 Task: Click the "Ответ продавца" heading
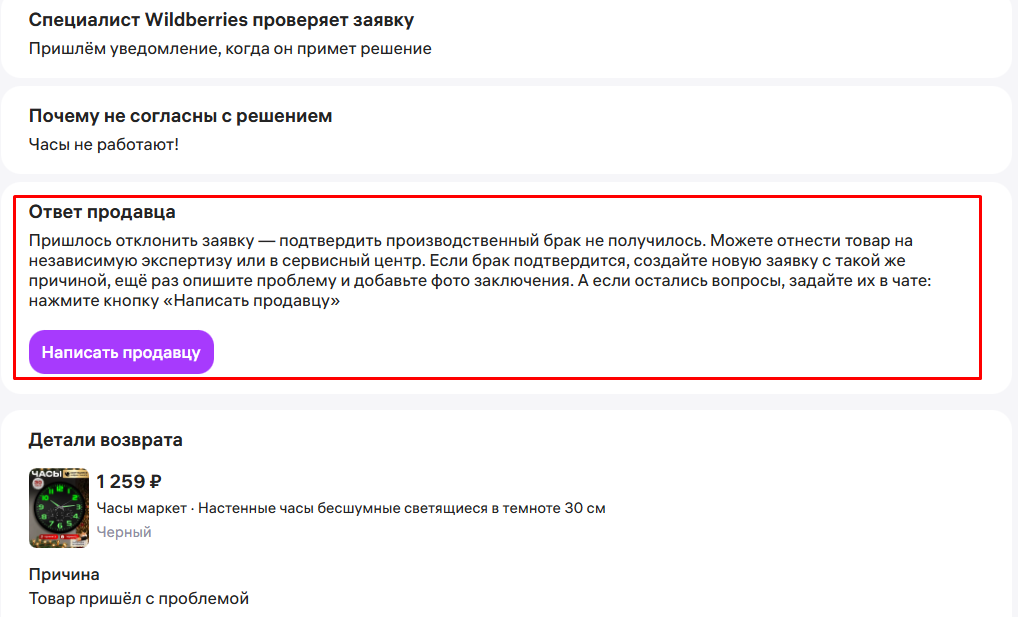pos(102,212)
